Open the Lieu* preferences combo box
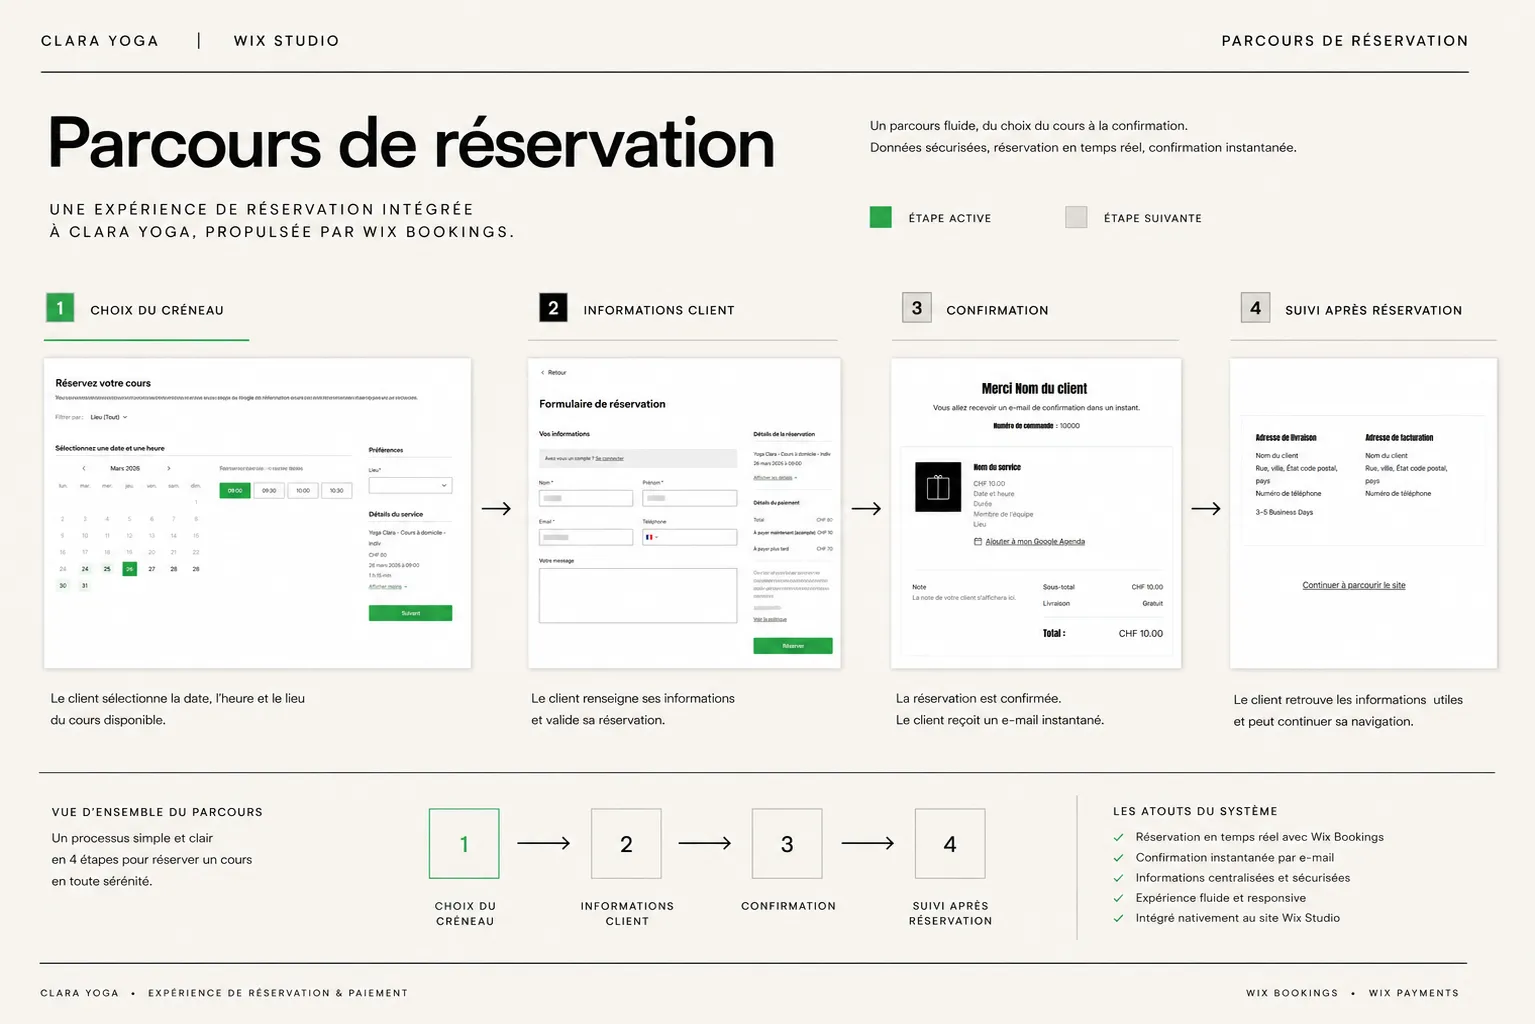 pyautogui.click(x=410, y=485)
